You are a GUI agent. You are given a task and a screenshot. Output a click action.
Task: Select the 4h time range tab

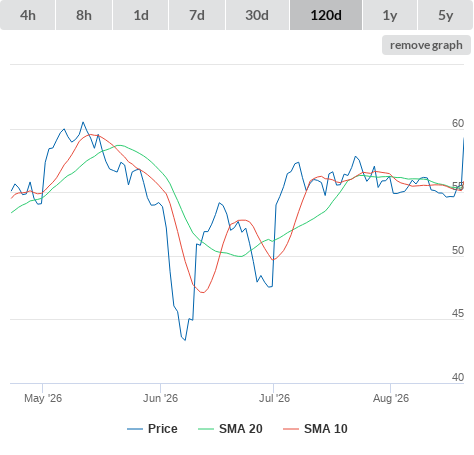[x=27, y=15]
